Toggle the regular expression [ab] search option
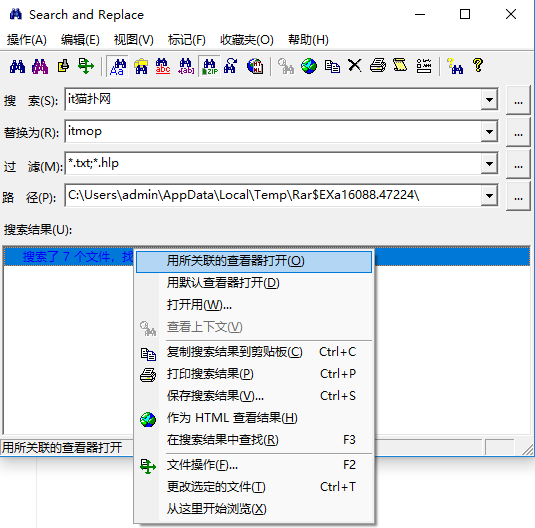Viewport: 535px width, 528px height. tap(186, 66)
